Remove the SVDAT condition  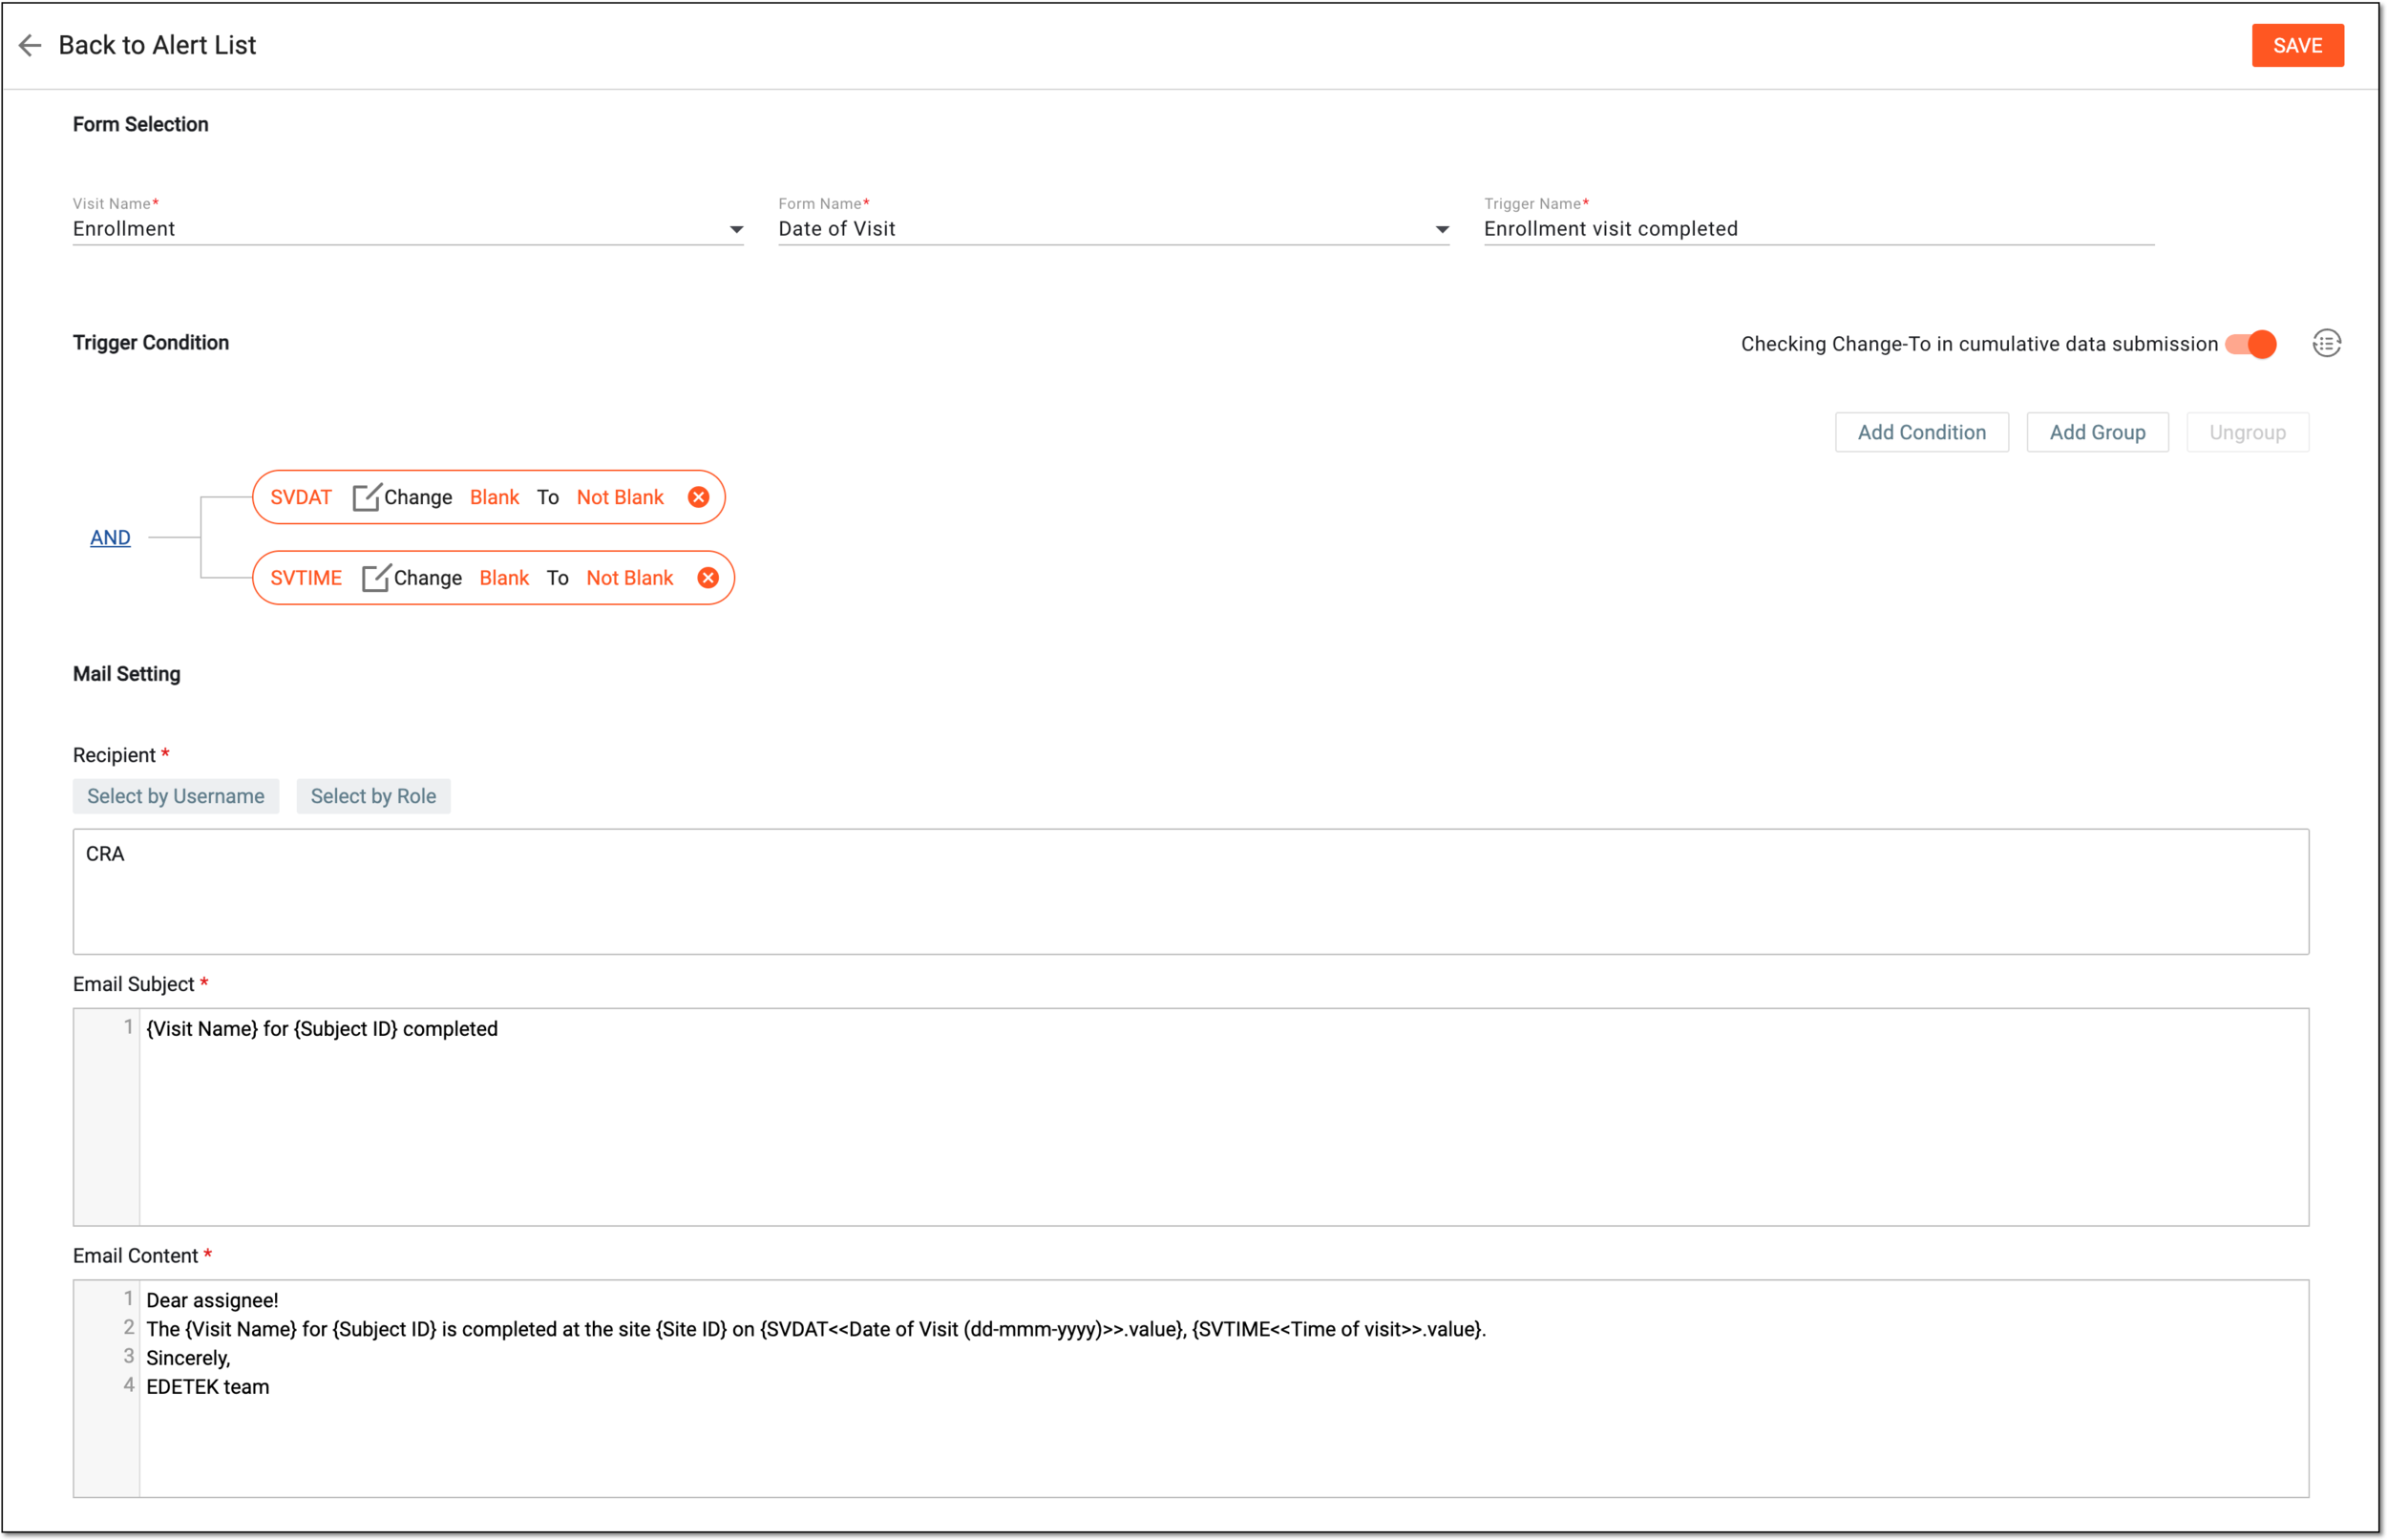coord(698,497)
